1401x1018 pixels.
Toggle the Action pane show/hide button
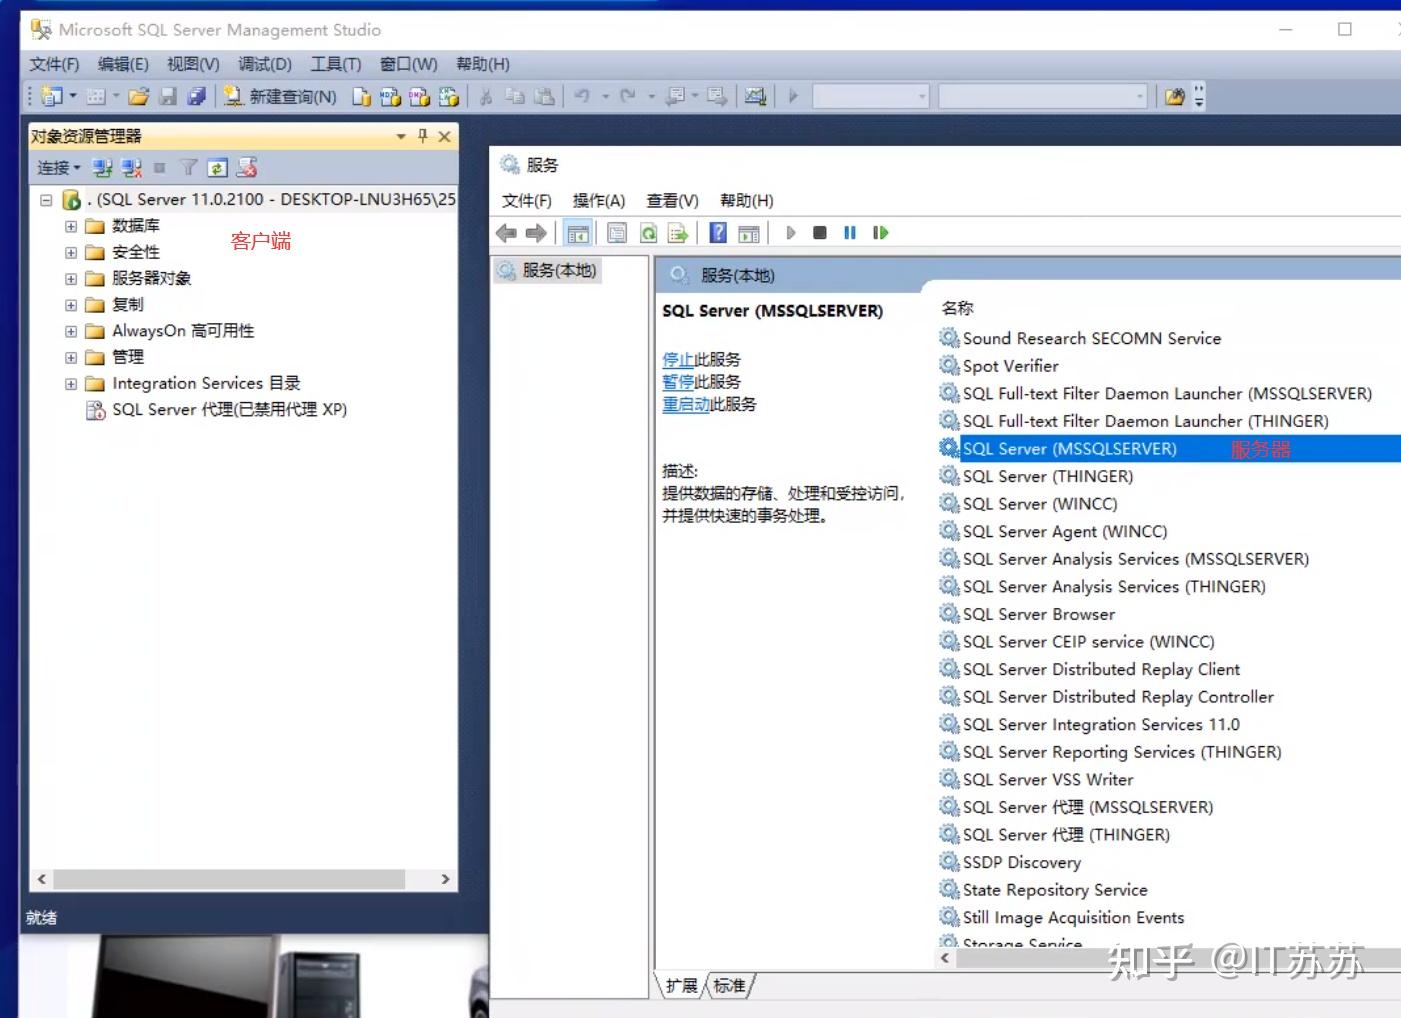pos(749,233)
